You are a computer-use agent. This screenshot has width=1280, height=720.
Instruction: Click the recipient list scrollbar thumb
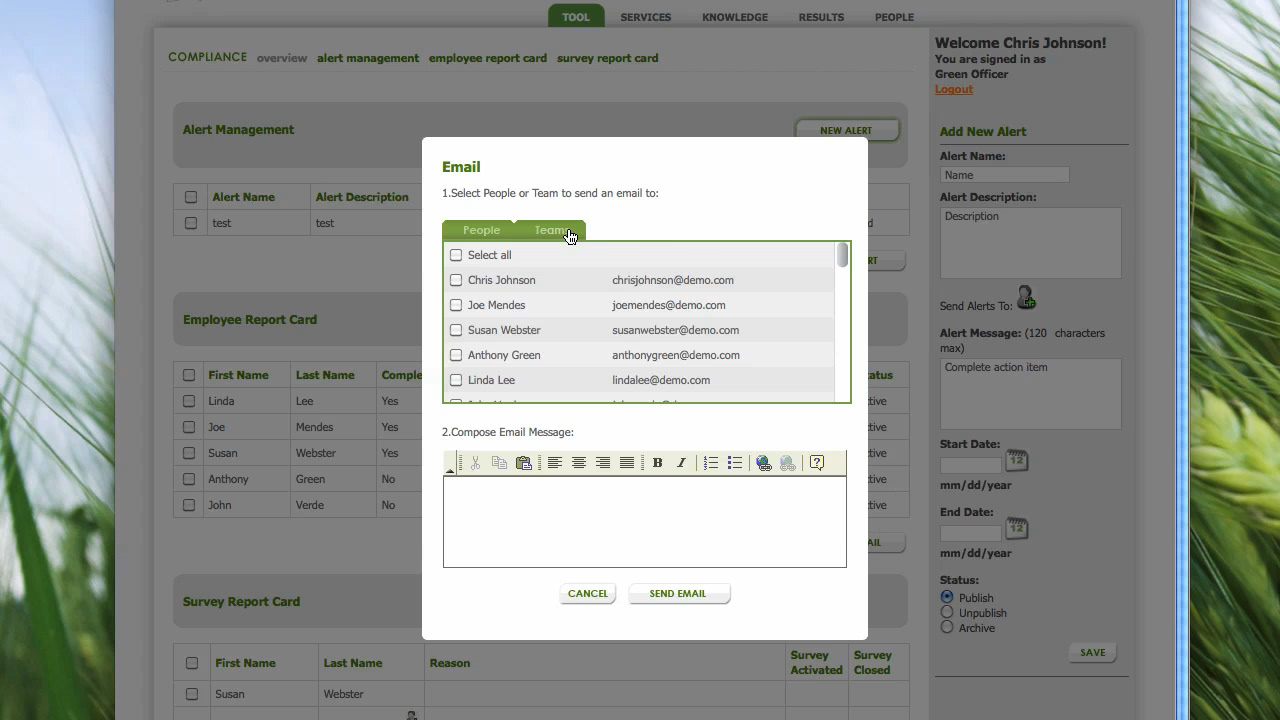tap(843, 256)
